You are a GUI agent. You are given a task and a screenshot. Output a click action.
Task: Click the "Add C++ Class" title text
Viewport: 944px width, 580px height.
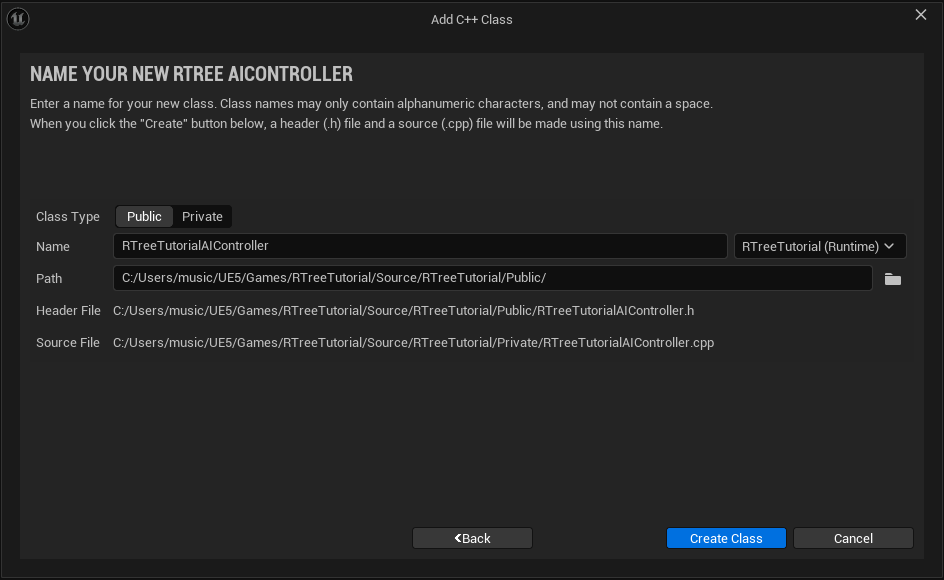coord(471,19)
